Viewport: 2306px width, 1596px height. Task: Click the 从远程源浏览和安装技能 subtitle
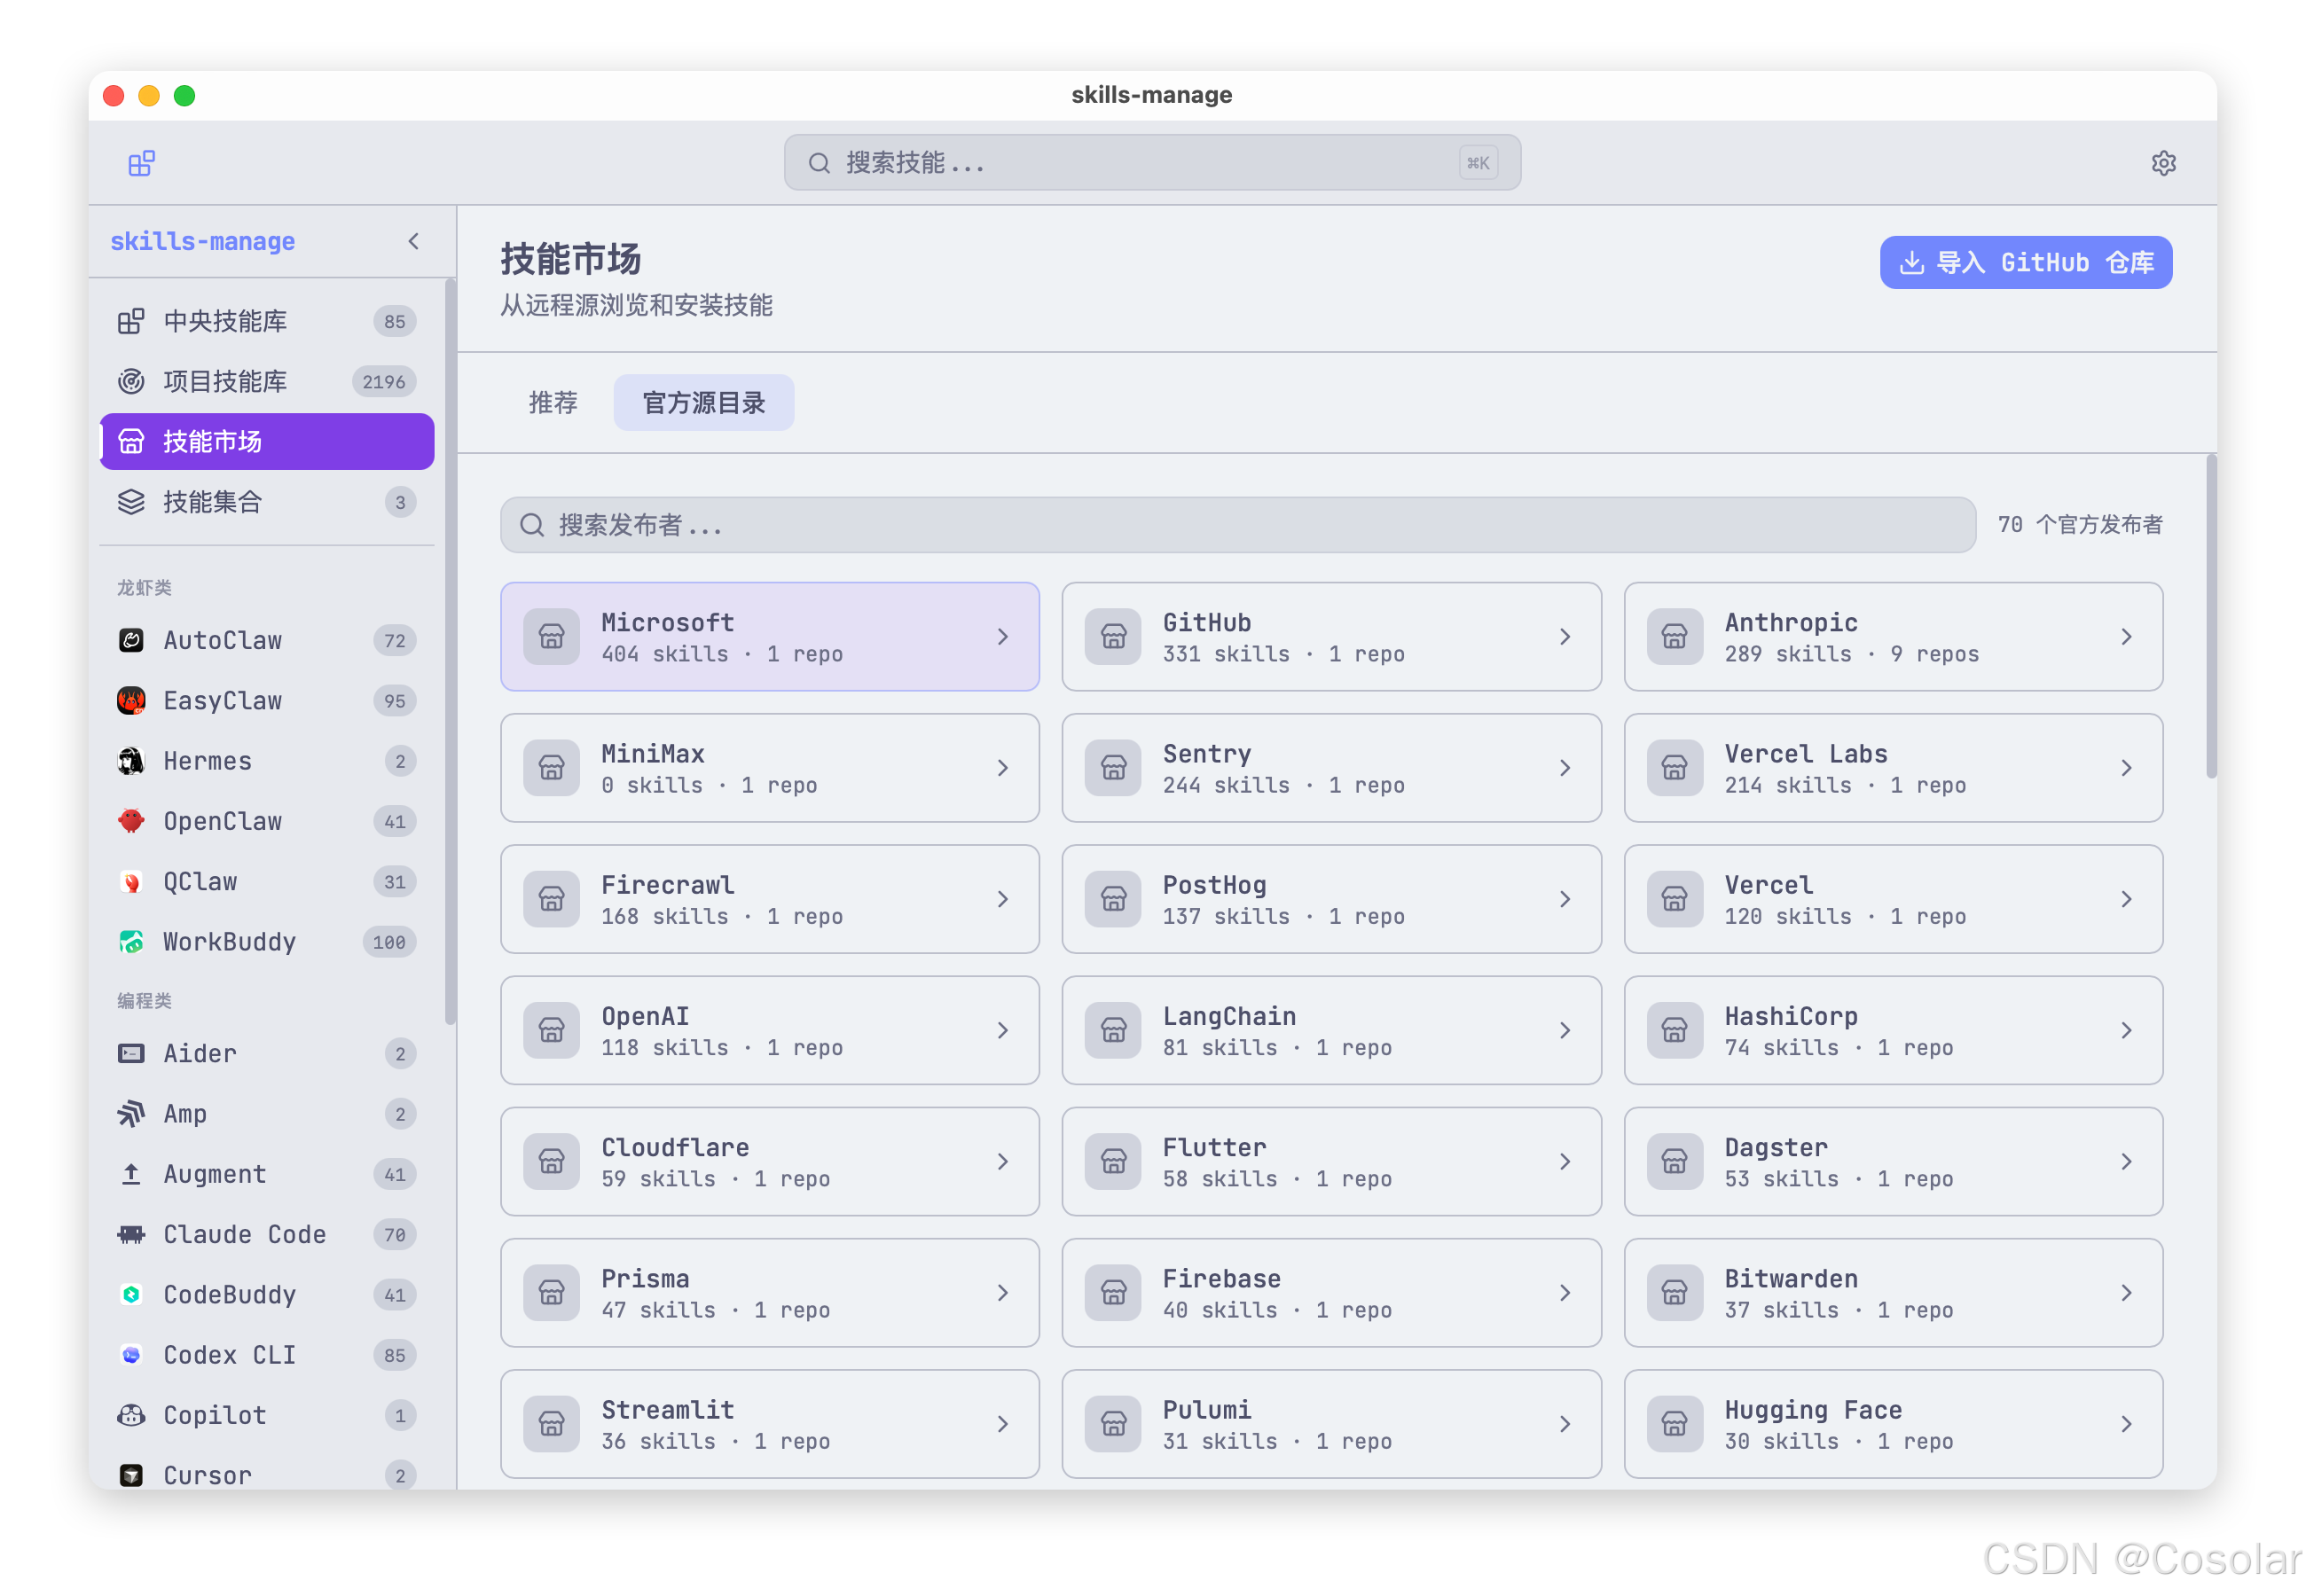[637, 305]
